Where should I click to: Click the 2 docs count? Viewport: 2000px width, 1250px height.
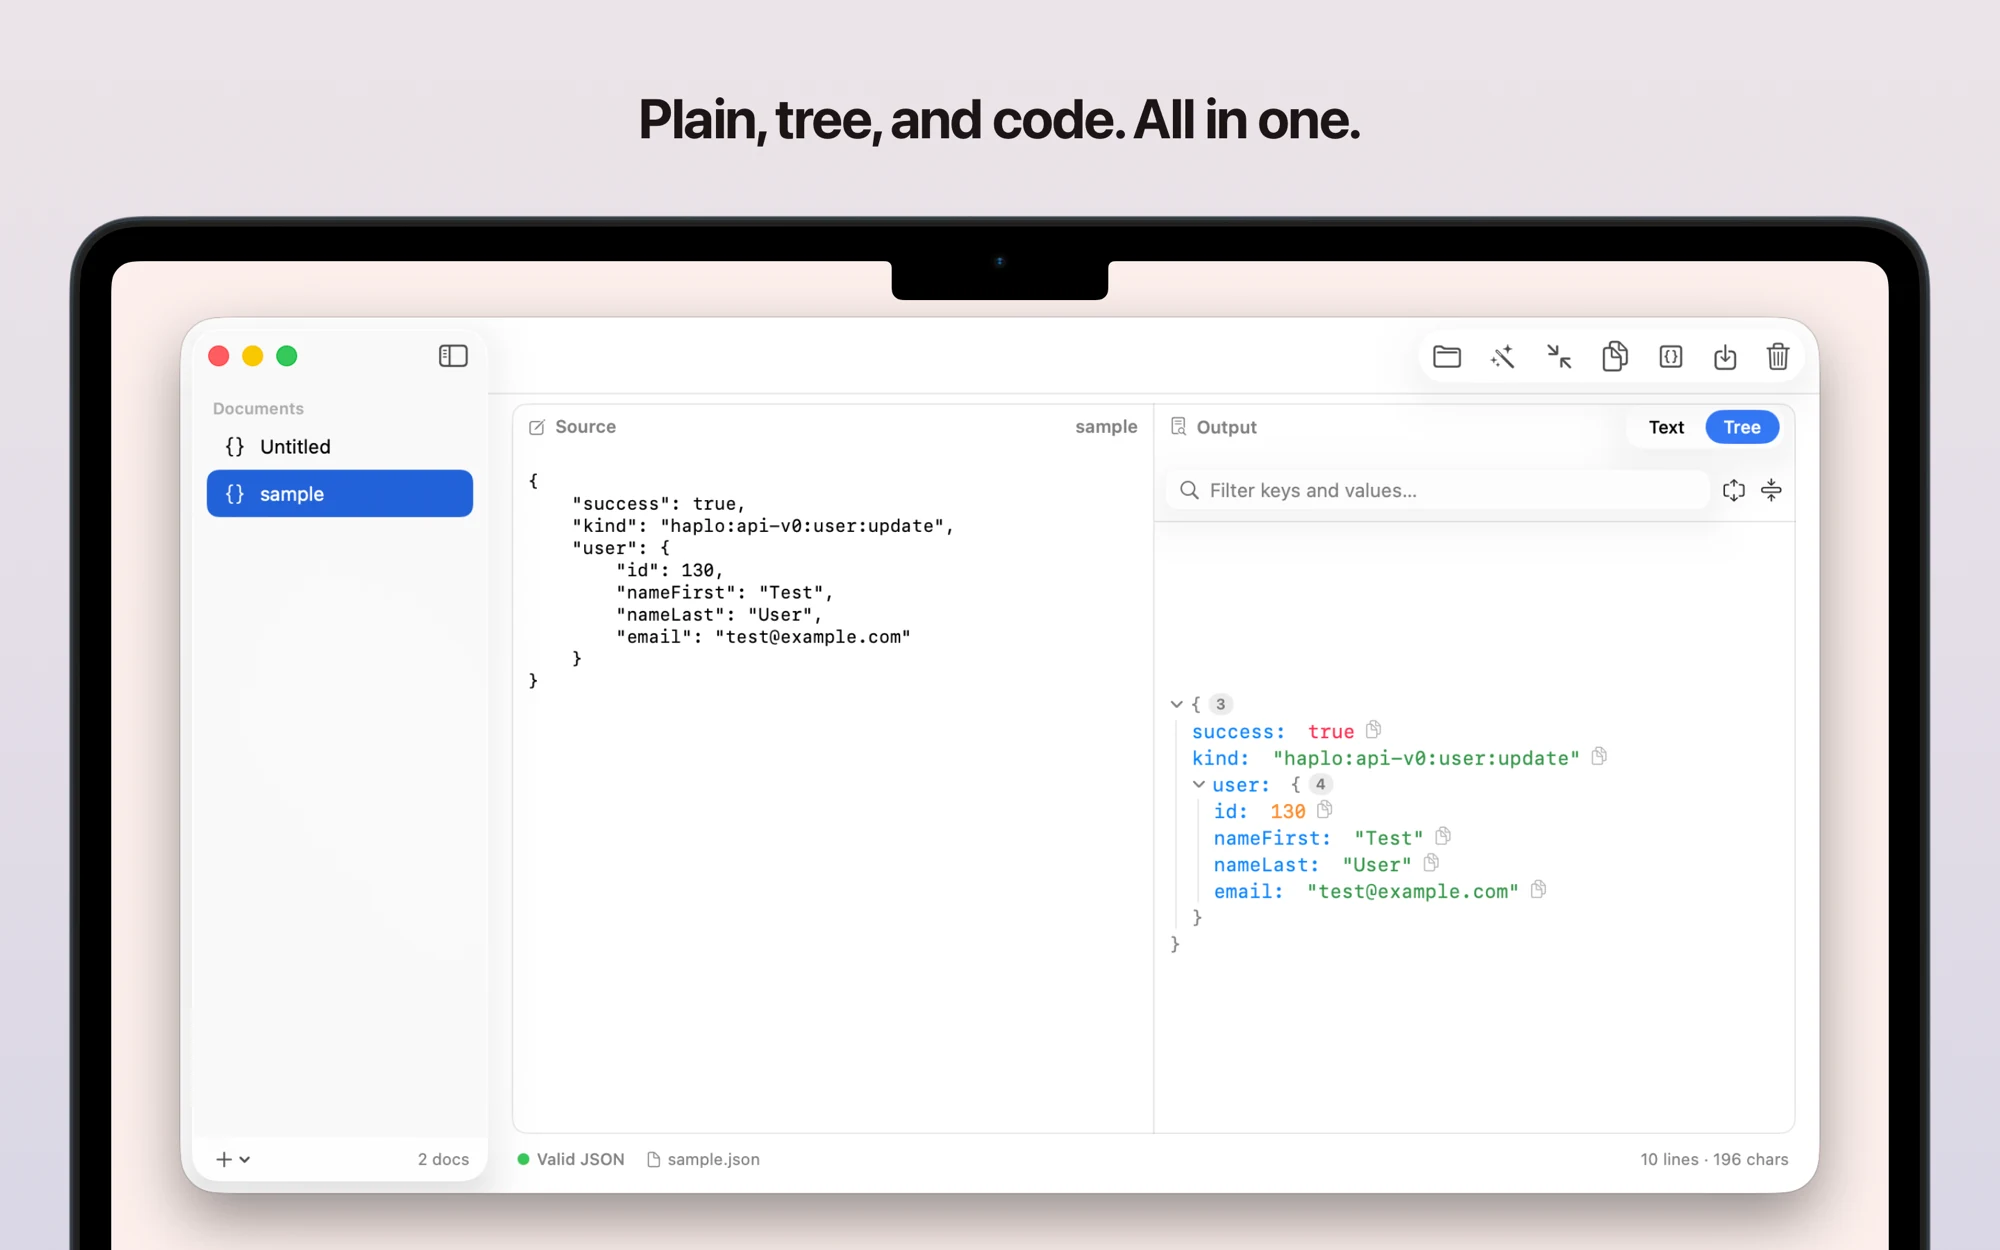point(443,1159)
